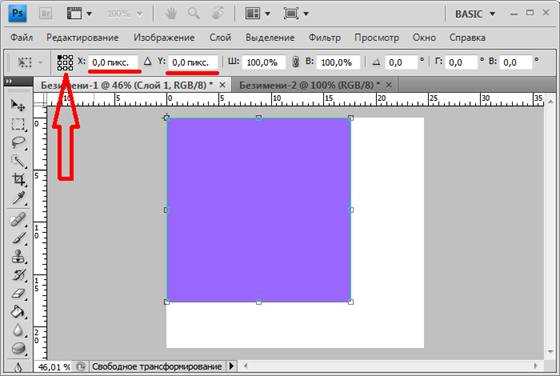Click the top-center transform handle

coord(259,117)
